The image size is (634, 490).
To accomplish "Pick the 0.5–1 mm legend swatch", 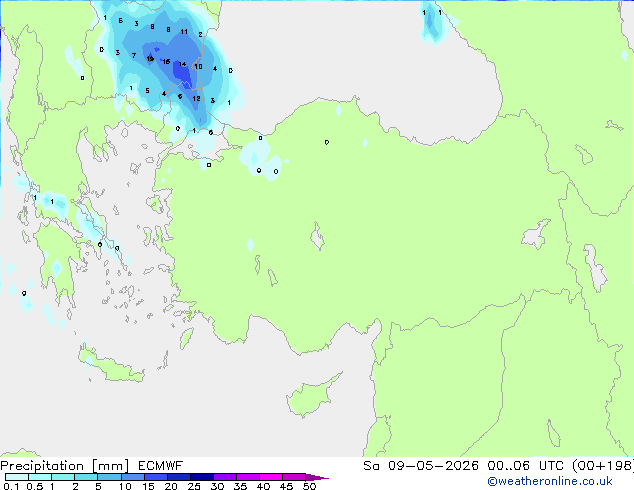I will tap(40, 477).
